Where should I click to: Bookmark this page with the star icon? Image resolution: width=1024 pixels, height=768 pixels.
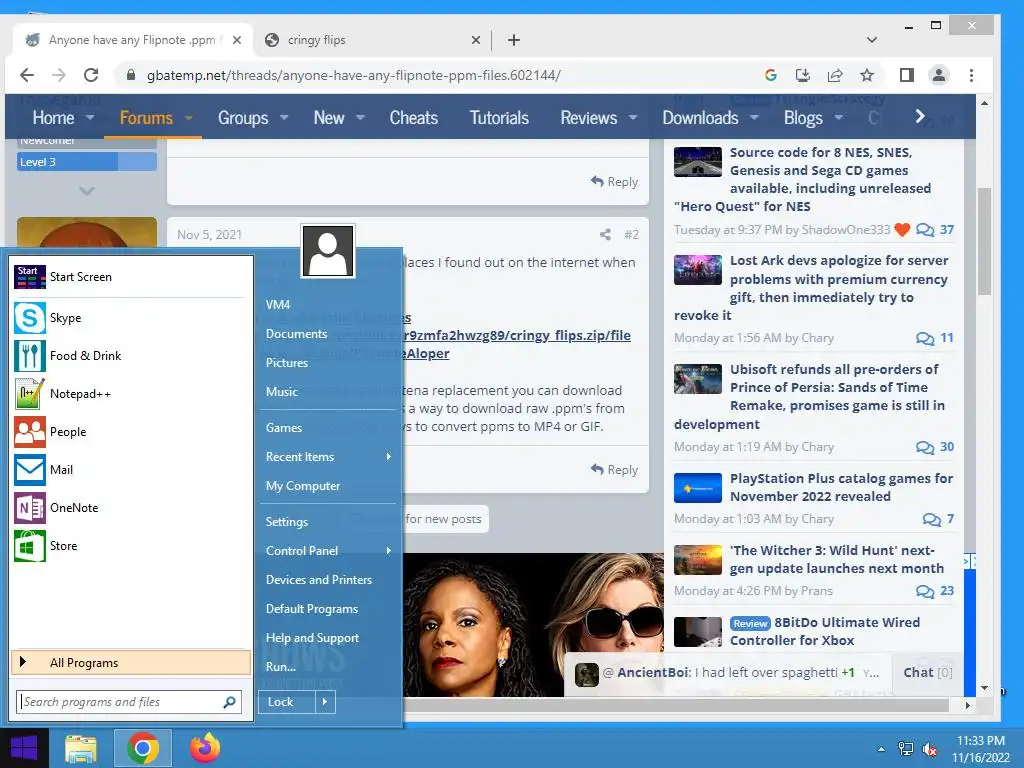(x=867, y=75)
